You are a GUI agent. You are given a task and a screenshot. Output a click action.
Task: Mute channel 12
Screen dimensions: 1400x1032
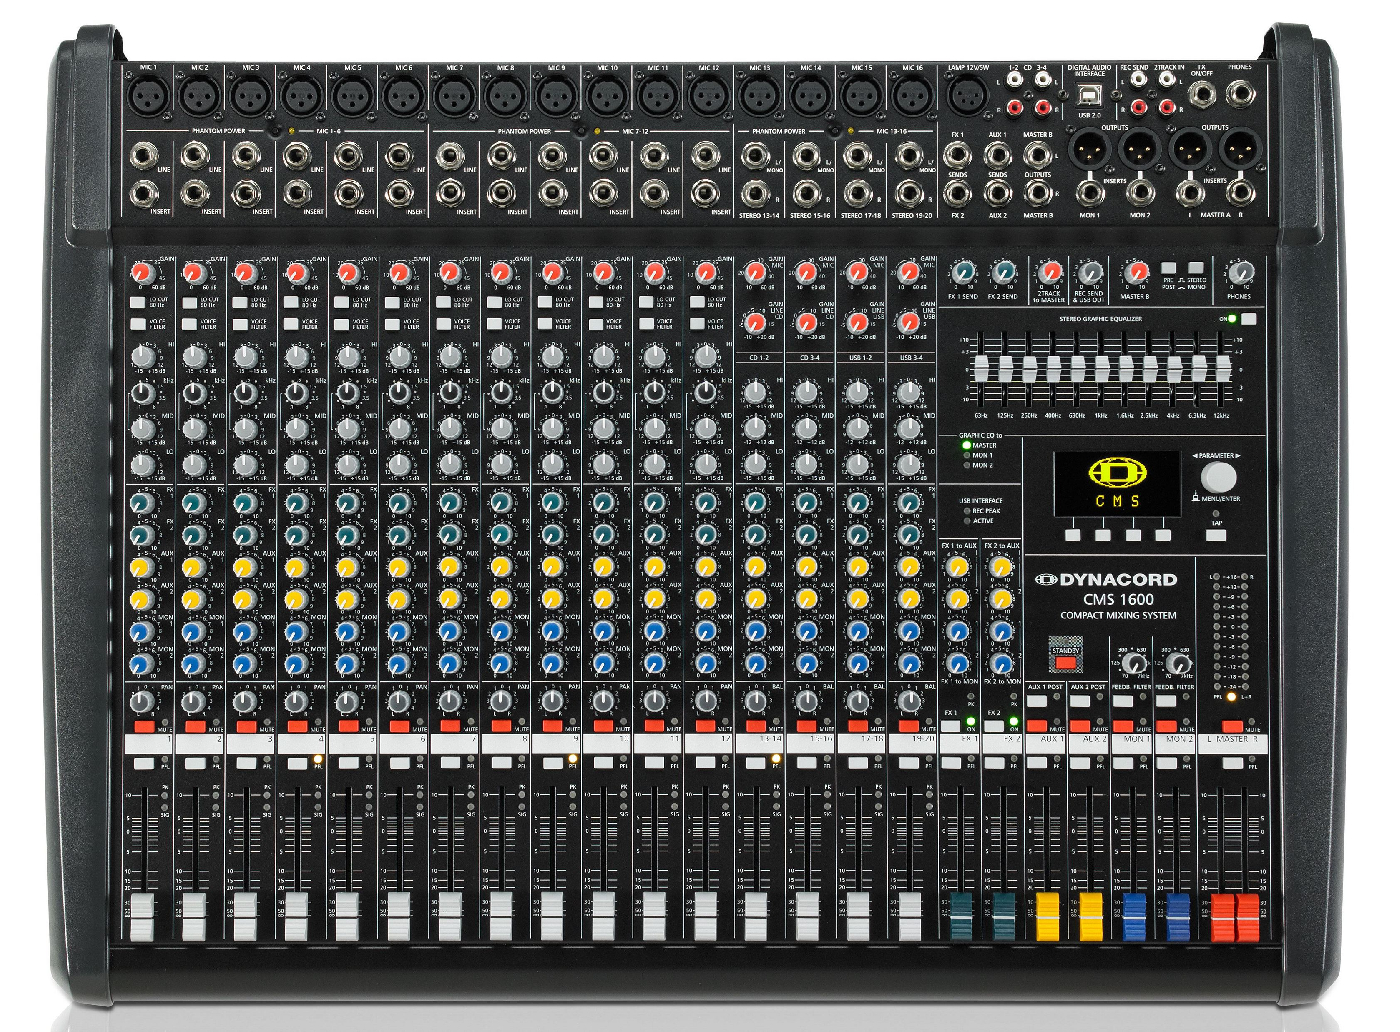(x=705, y=727)
